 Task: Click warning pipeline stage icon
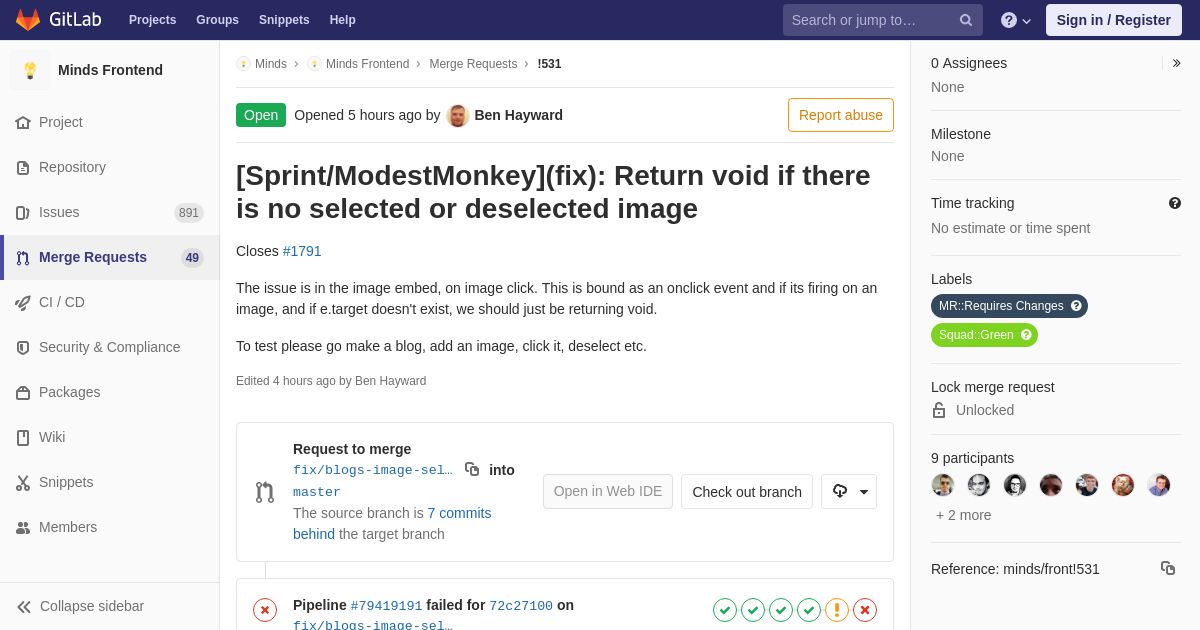point(837,610)
